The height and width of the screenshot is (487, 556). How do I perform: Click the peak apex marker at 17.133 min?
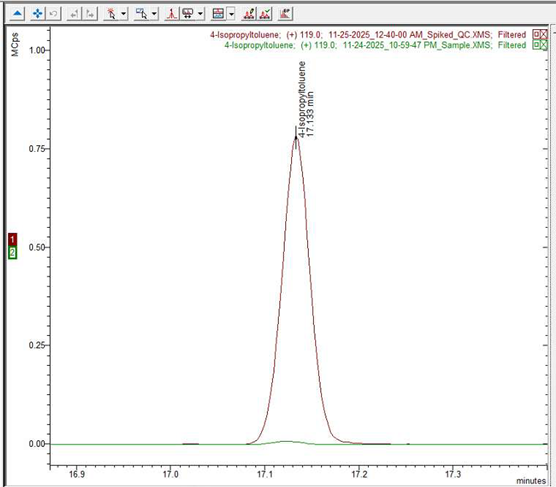point(296,138)
